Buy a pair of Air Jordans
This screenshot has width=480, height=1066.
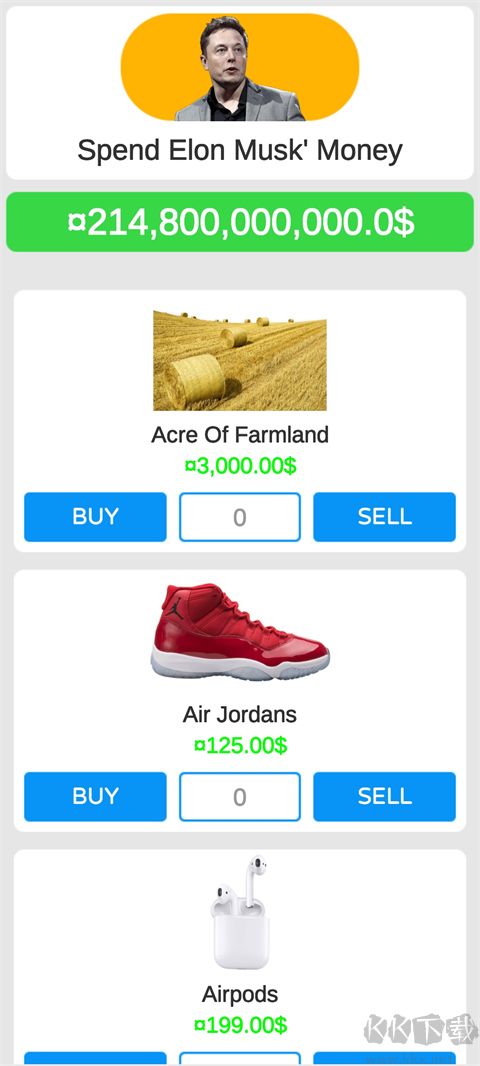95,796
